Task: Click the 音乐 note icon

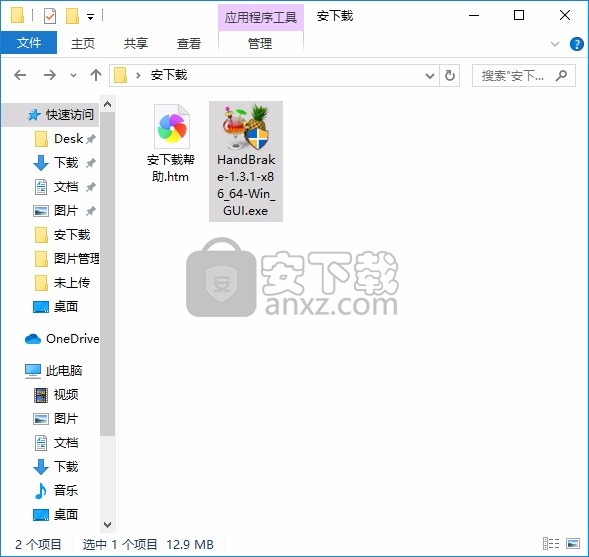Action: (x=40, y=491)
